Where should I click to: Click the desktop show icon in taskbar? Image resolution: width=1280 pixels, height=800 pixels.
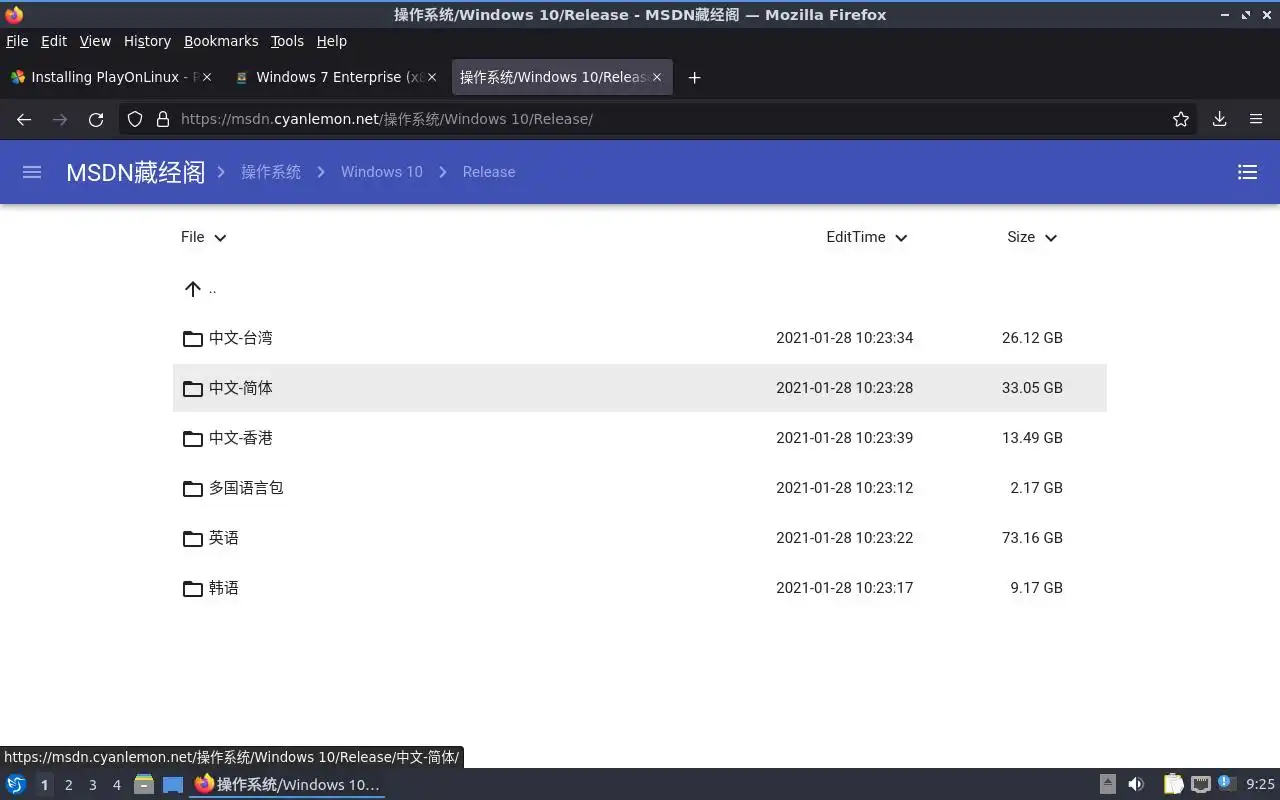click(x=173, y=784)
